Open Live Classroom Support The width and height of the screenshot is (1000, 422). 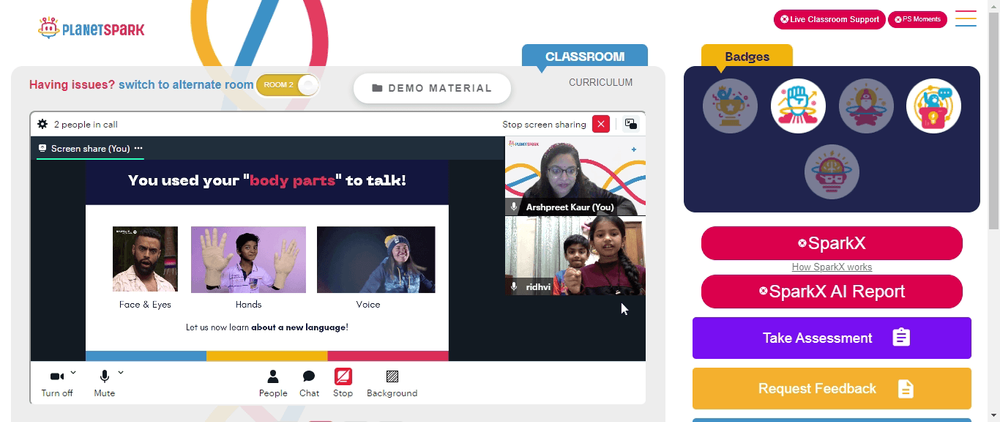830,19
